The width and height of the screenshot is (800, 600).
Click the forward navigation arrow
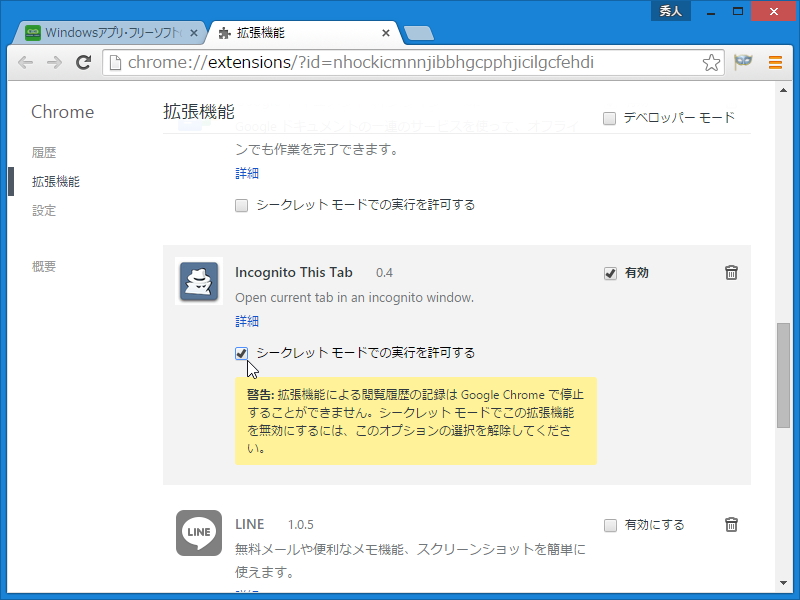[55, 62]
